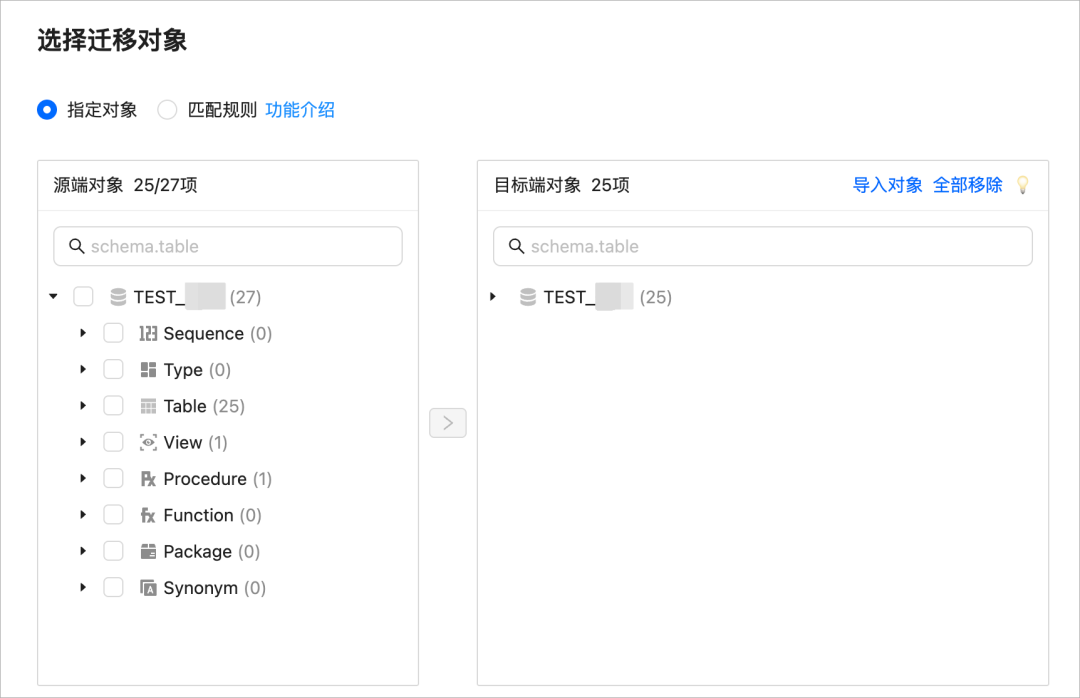Click the transfer arrow between panels

point(447,422)
